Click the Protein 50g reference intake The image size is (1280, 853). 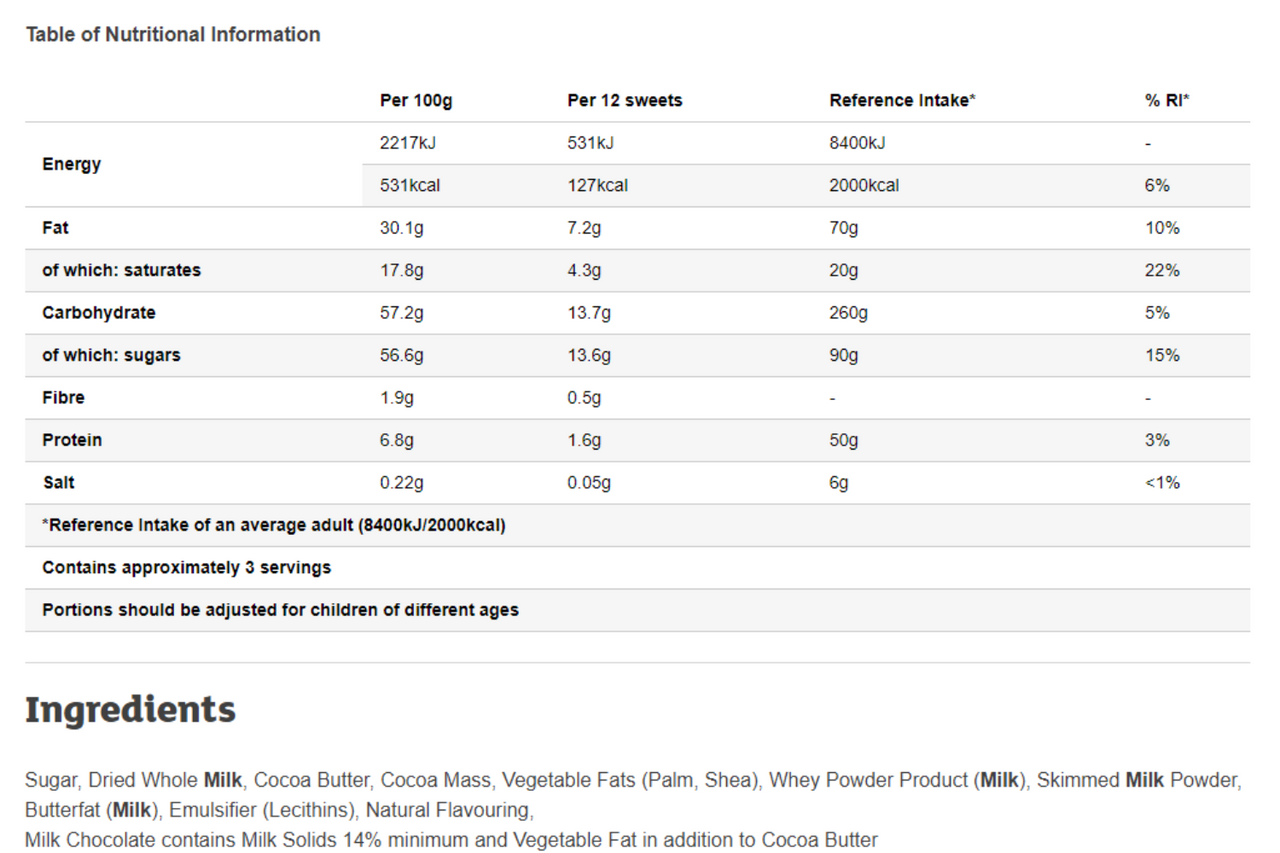coord(844,440)
